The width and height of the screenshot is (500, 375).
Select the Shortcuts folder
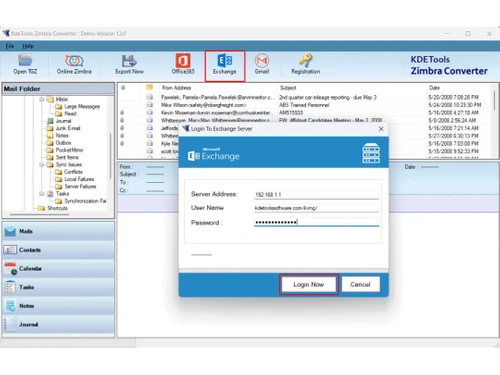pyautogui.click(x=57, y=208)
